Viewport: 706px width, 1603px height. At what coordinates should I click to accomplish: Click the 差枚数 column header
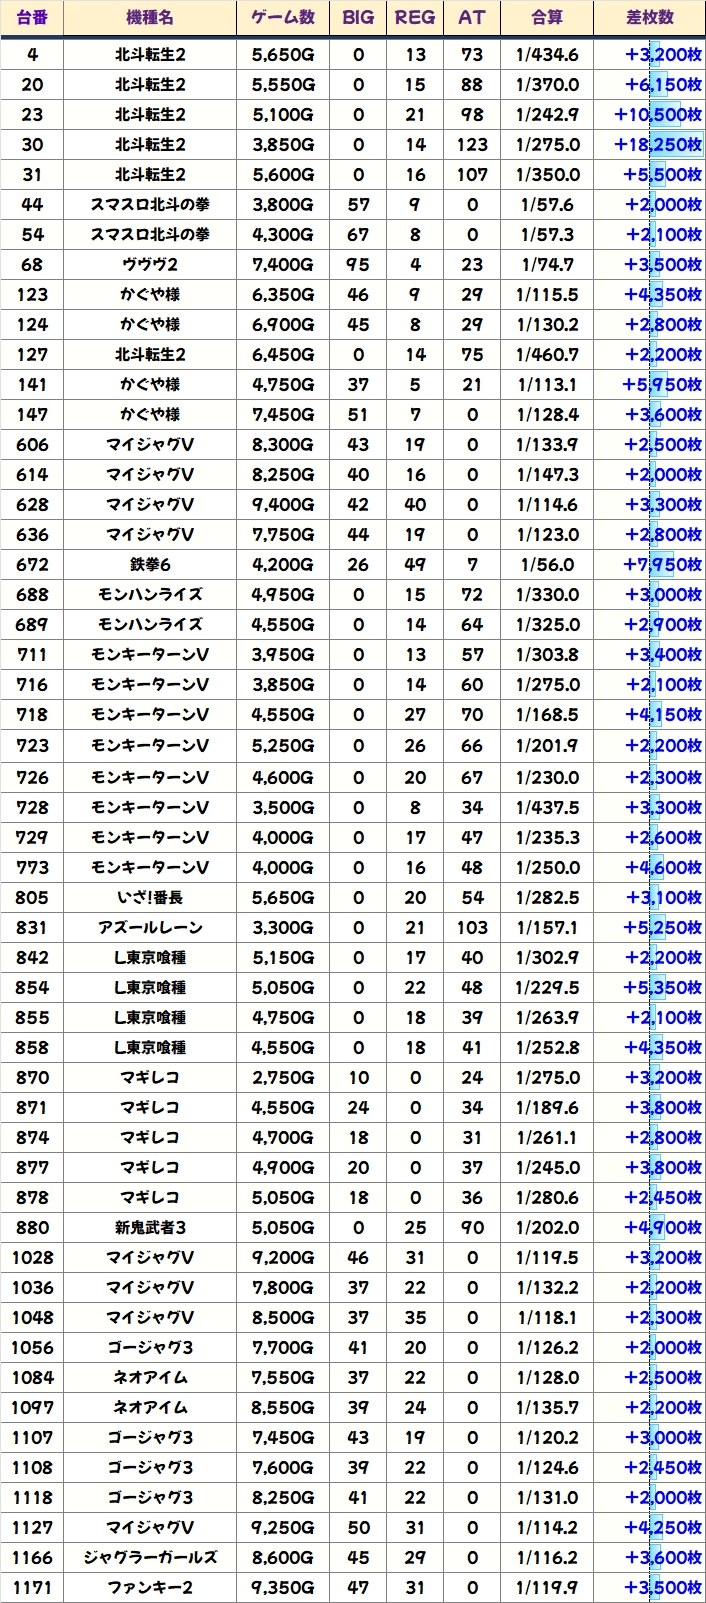649,18
